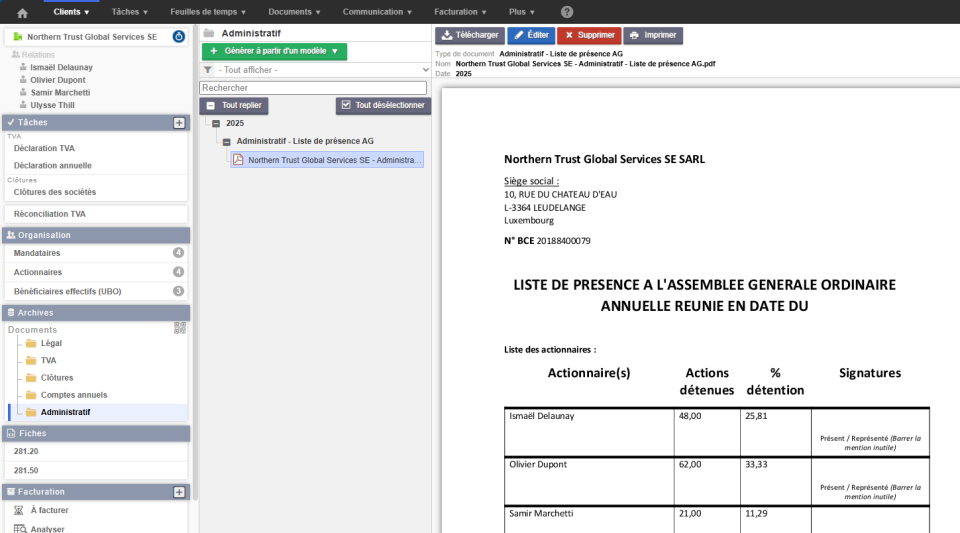Select contact Ulysse Thill in Relations
This screenshot has width=960, height=533.
click(x=53, y=105)
